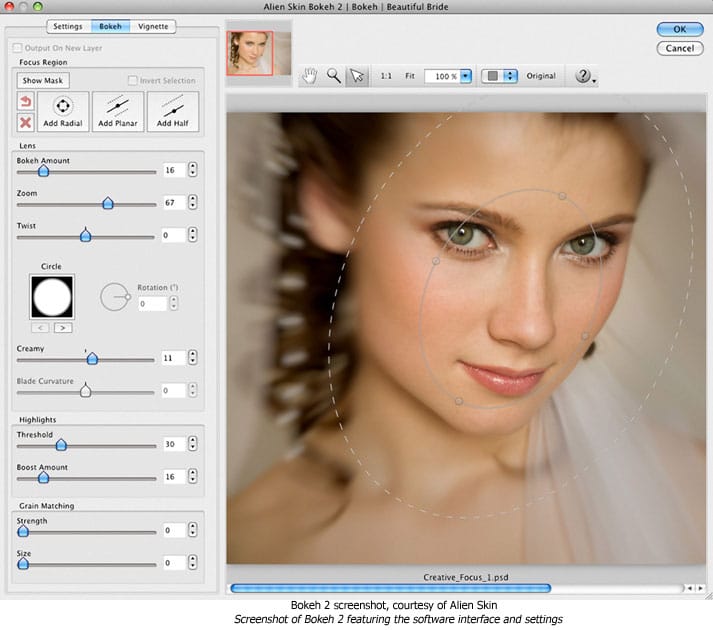713x630 pixels.
Task: Toggle the Invert Selection checkbox
Action: [134, 80]
